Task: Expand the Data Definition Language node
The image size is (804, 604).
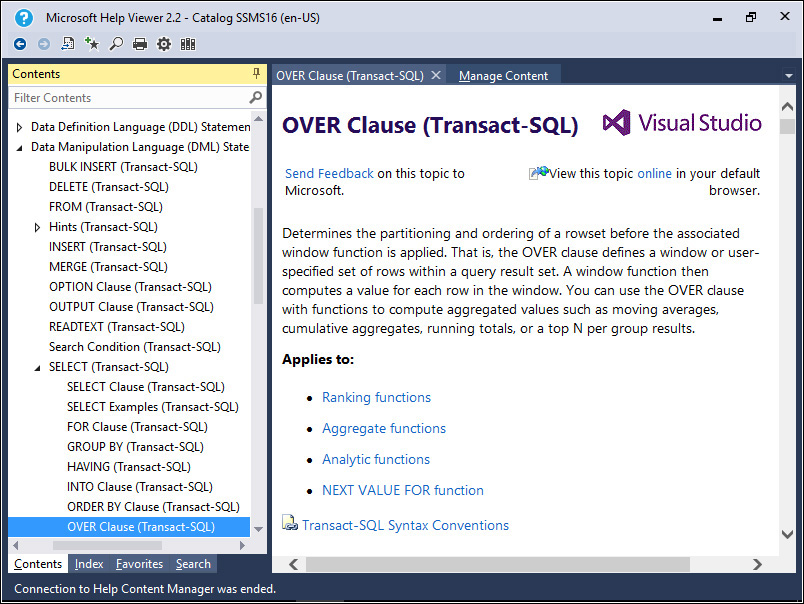Action: [19, 127]
